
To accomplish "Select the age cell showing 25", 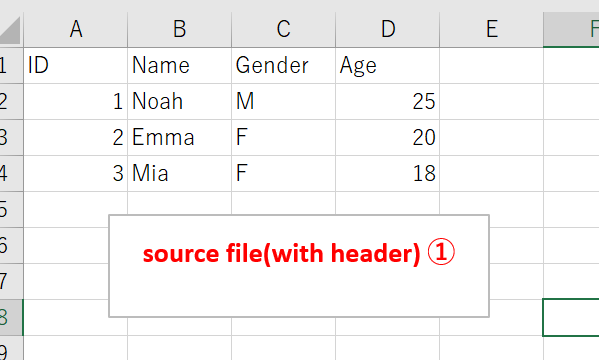I will [x=388, y=101].
